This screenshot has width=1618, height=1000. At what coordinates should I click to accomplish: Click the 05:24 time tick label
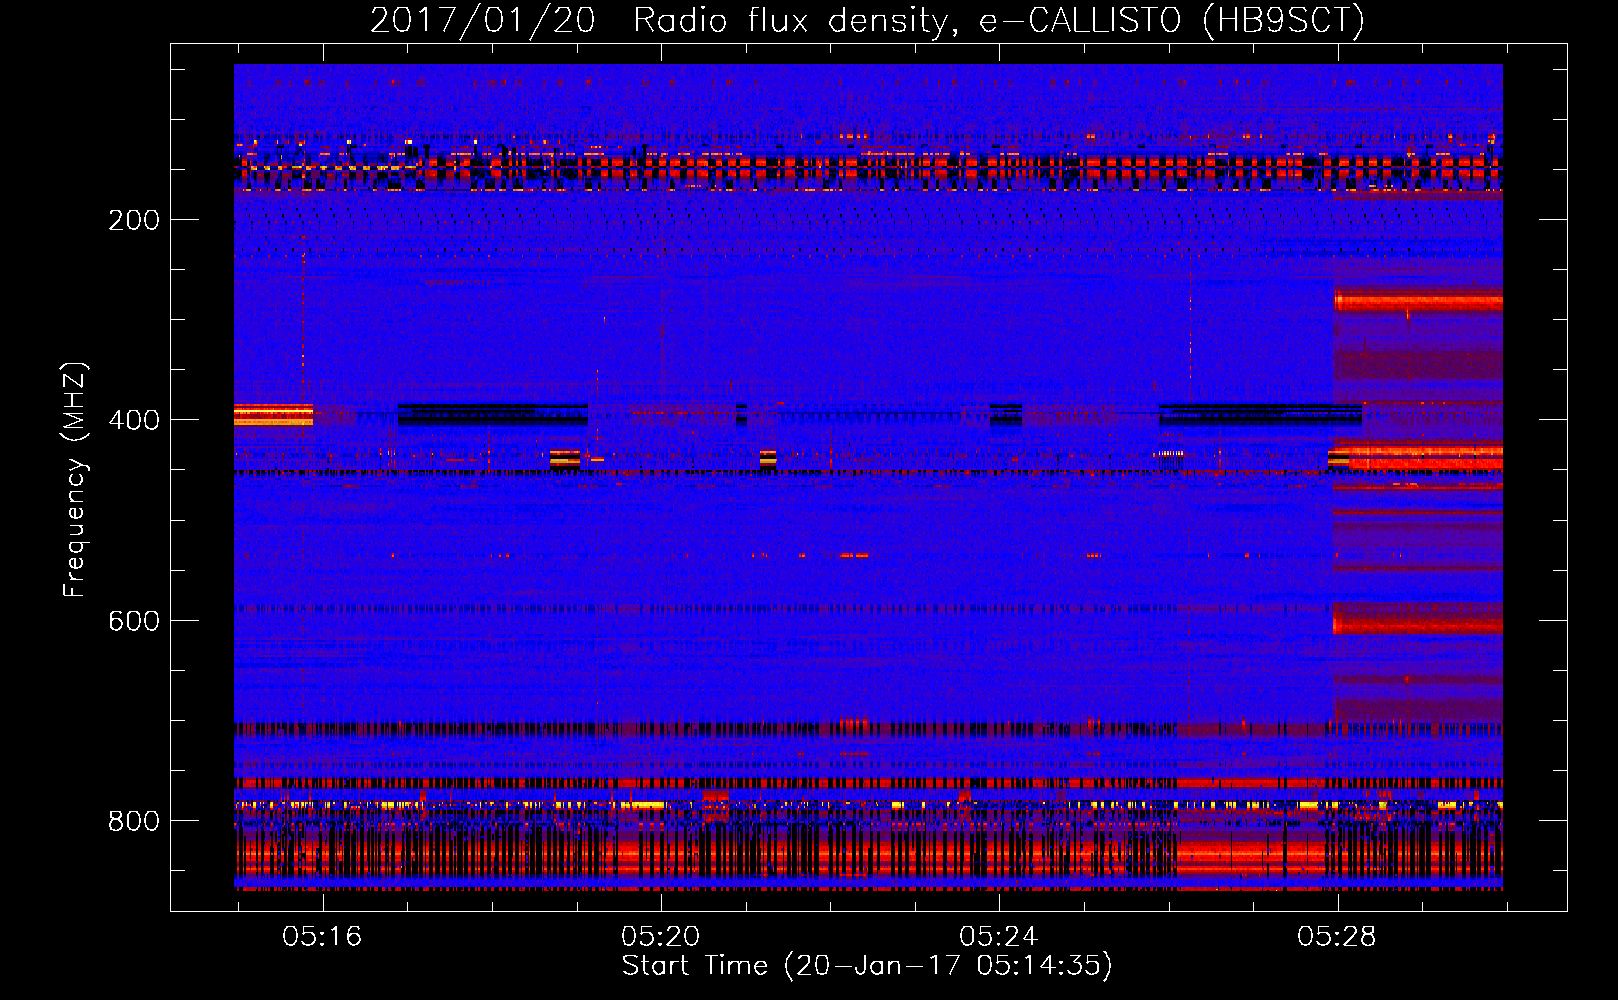[998, 937]
